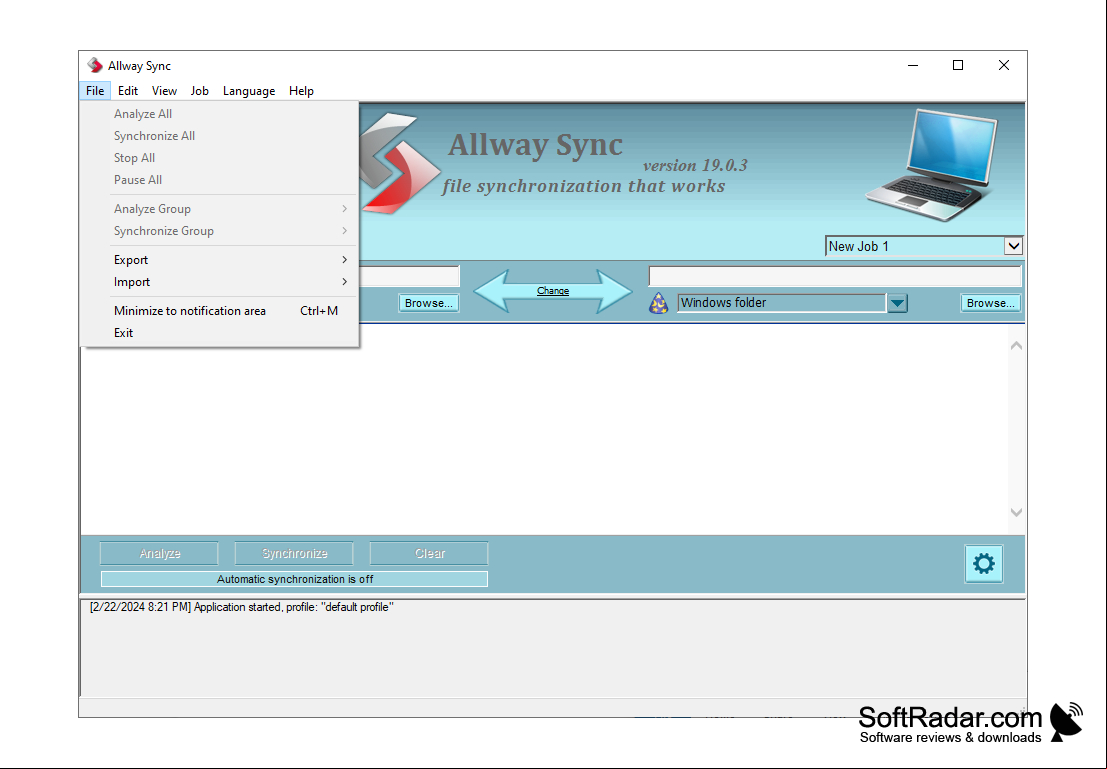
Task: Click the right folder path input field
Action: click(x=834, y=276)
